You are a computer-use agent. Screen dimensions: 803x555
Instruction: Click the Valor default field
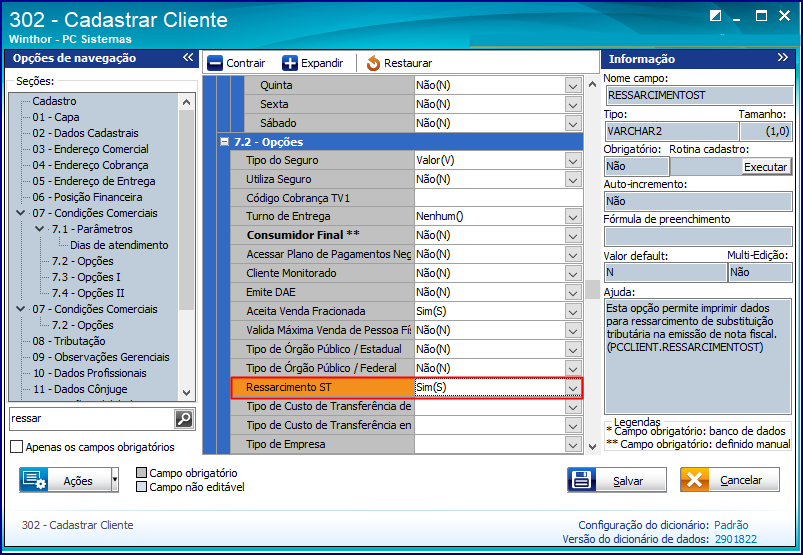[665, 272]
